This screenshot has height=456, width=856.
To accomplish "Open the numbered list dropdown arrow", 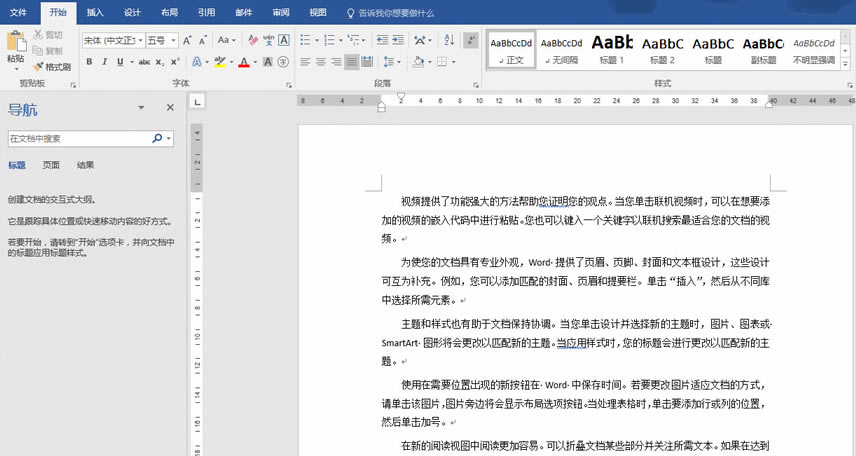I will [340, 40].
